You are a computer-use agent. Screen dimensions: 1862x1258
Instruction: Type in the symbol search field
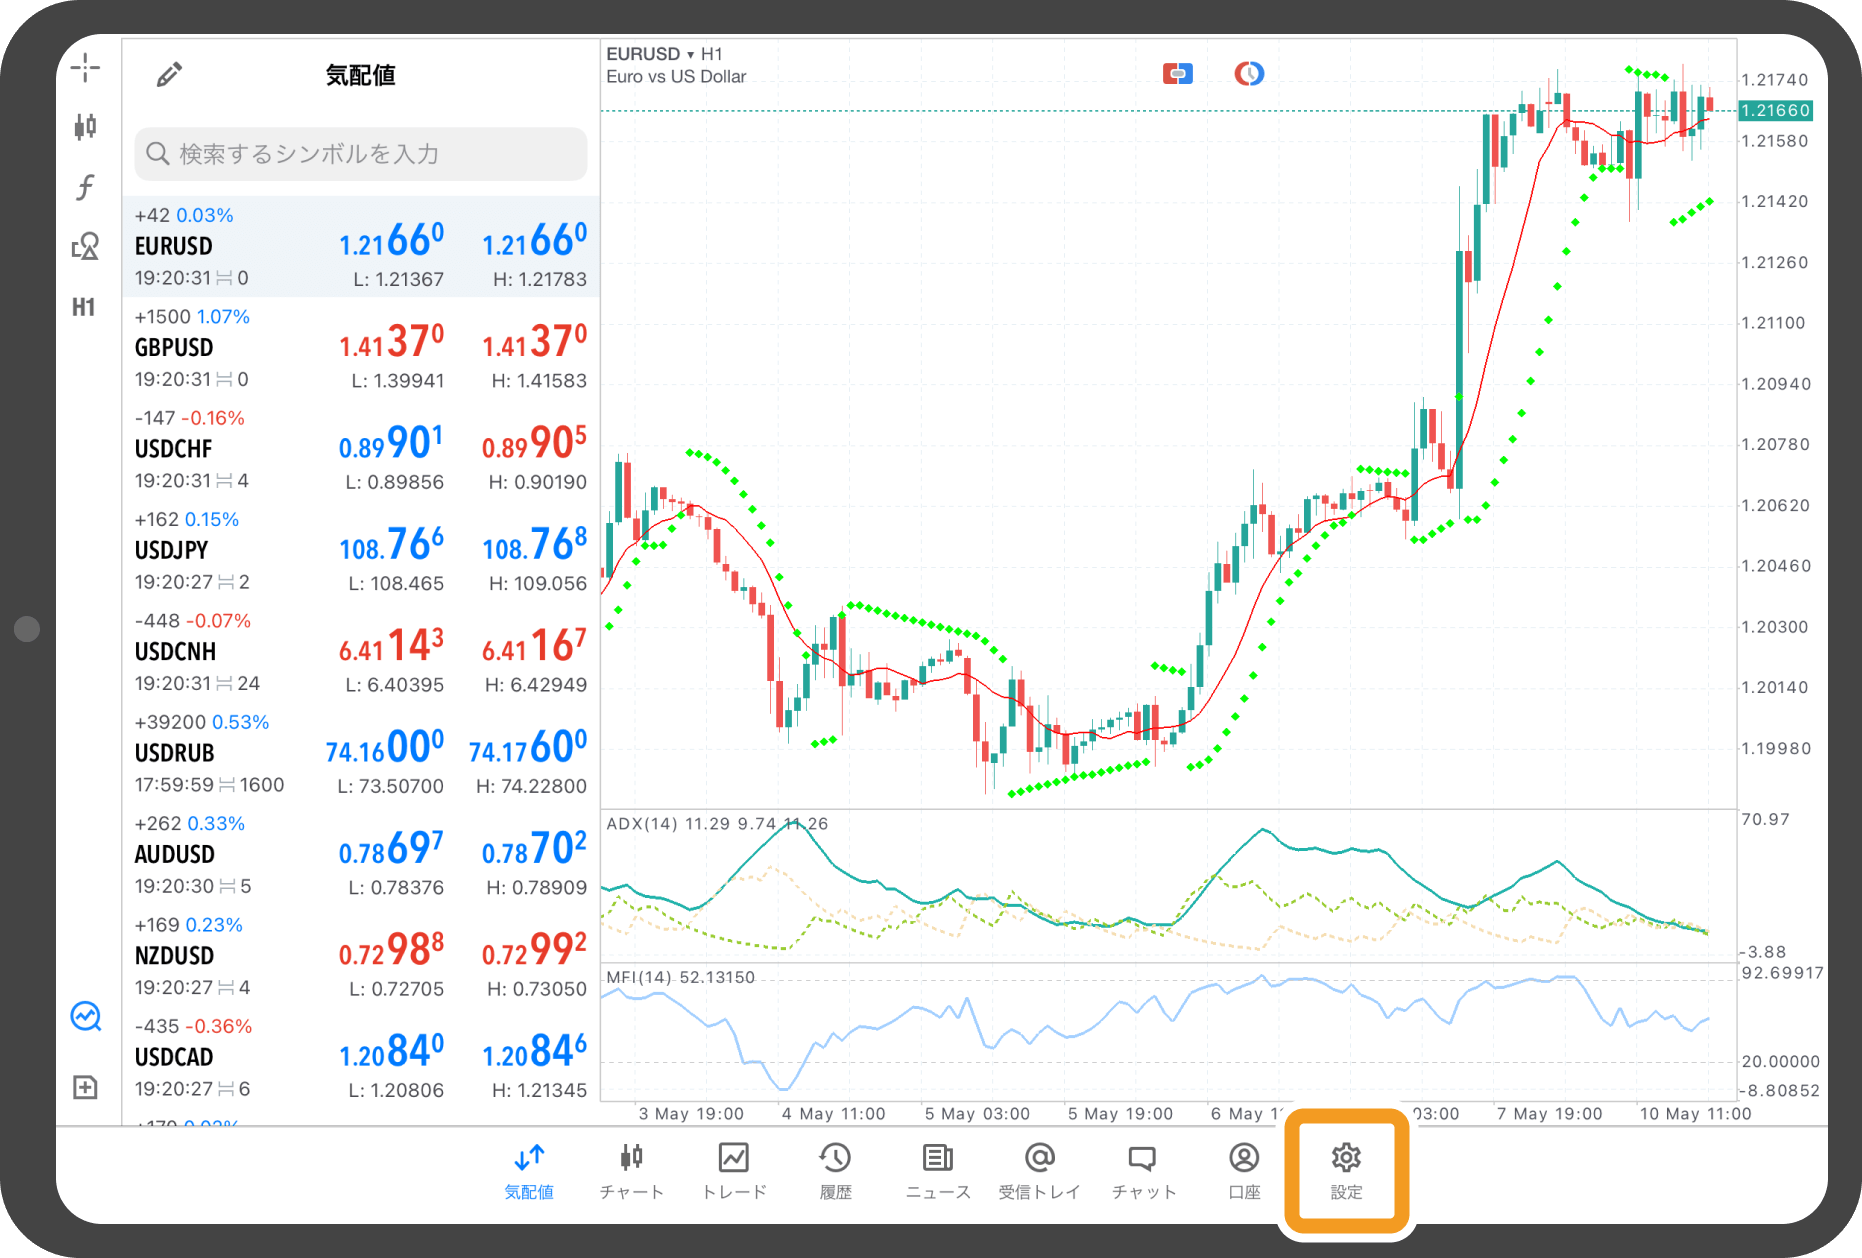coord(360,154)
